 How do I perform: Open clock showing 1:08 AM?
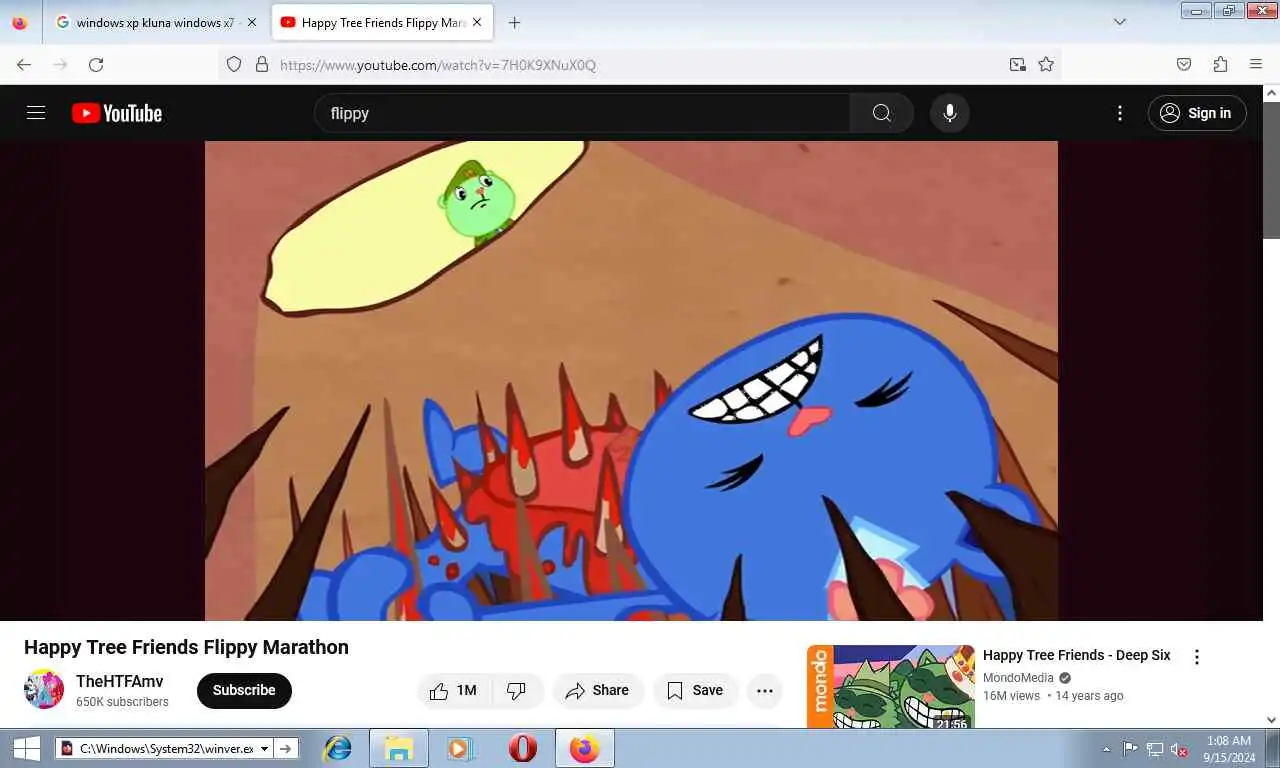(x=1229, y=749)
